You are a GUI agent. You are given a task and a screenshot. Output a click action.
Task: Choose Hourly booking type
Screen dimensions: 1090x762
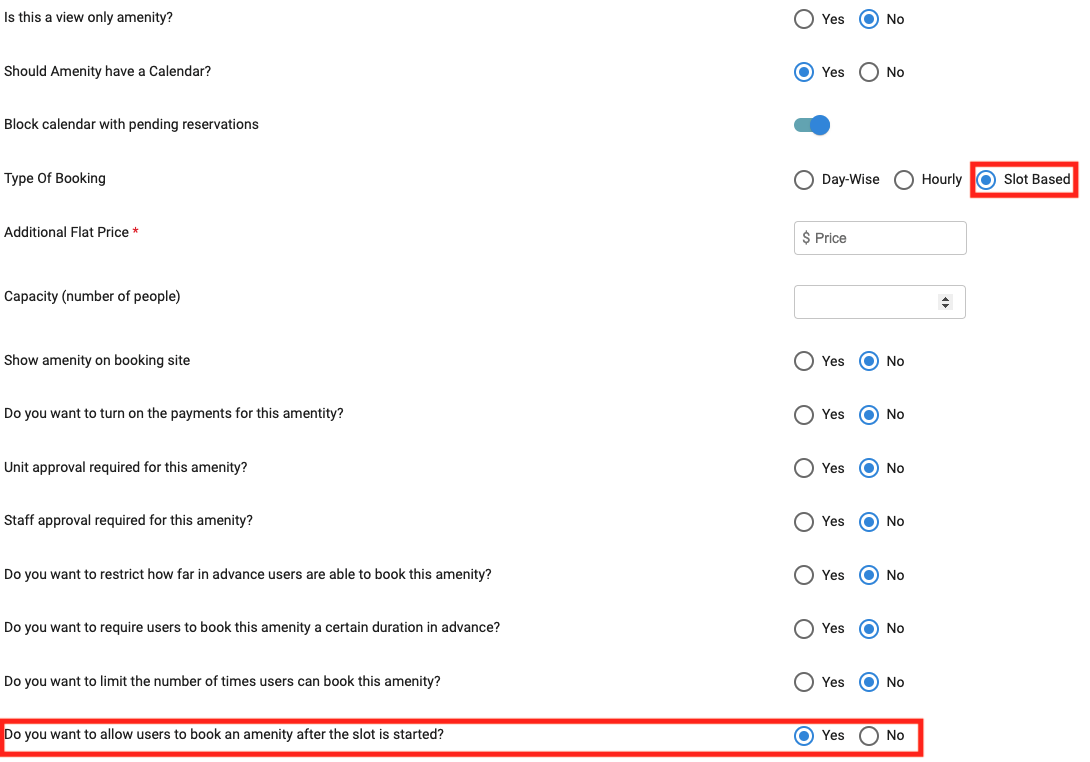click(x=904, y=180)
